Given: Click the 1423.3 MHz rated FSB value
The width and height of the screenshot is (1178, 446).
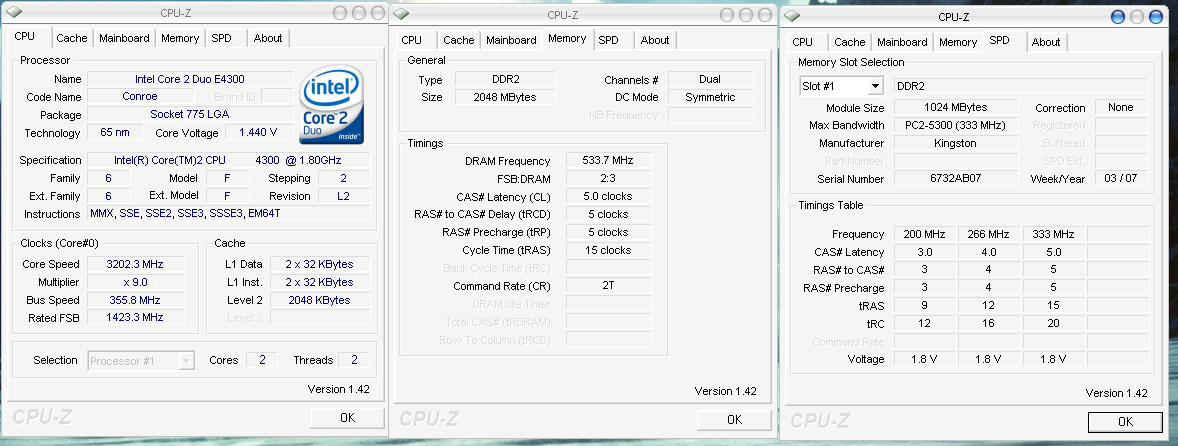Looking at the screenshot, I should coord(135,318).
